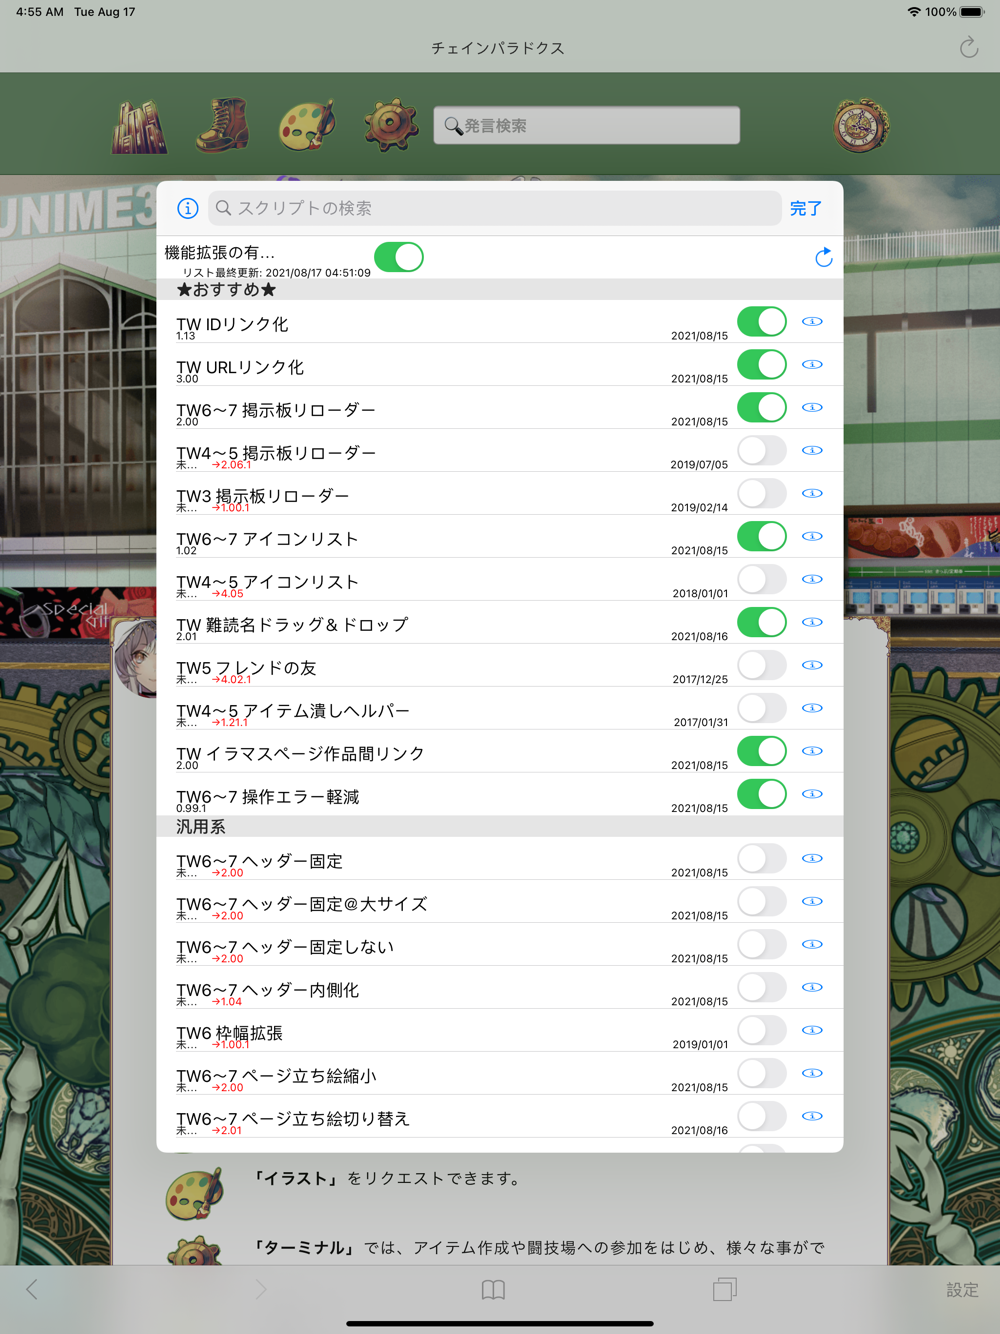
Task: Open the tabs overview icon in the bottom bar
Action: point(725,1290)
